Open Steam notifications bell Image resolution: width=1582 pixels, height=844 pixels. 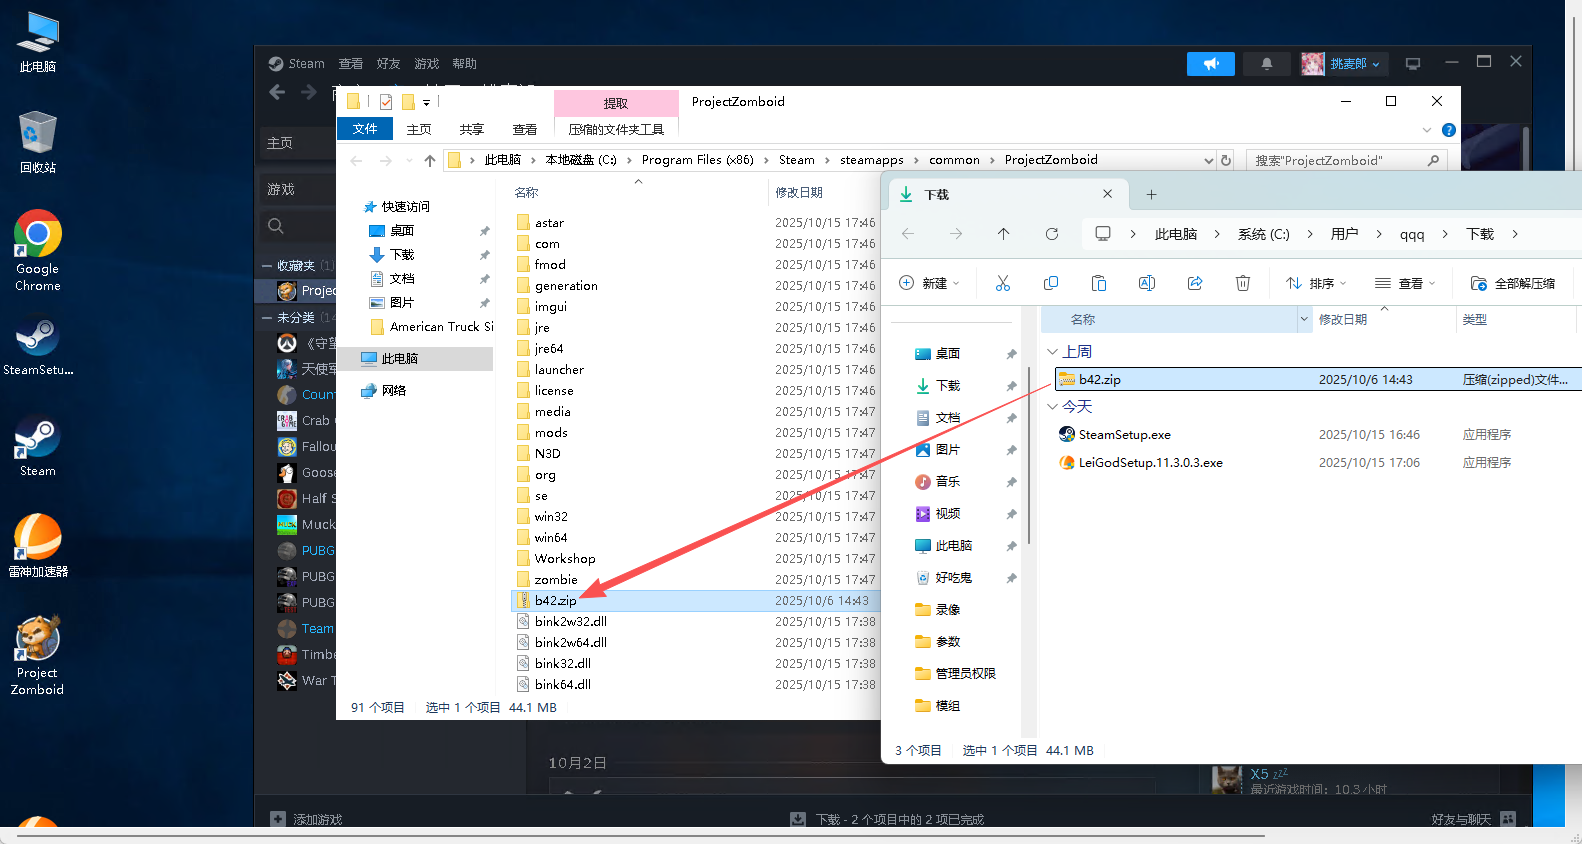tap(1266, 64)
